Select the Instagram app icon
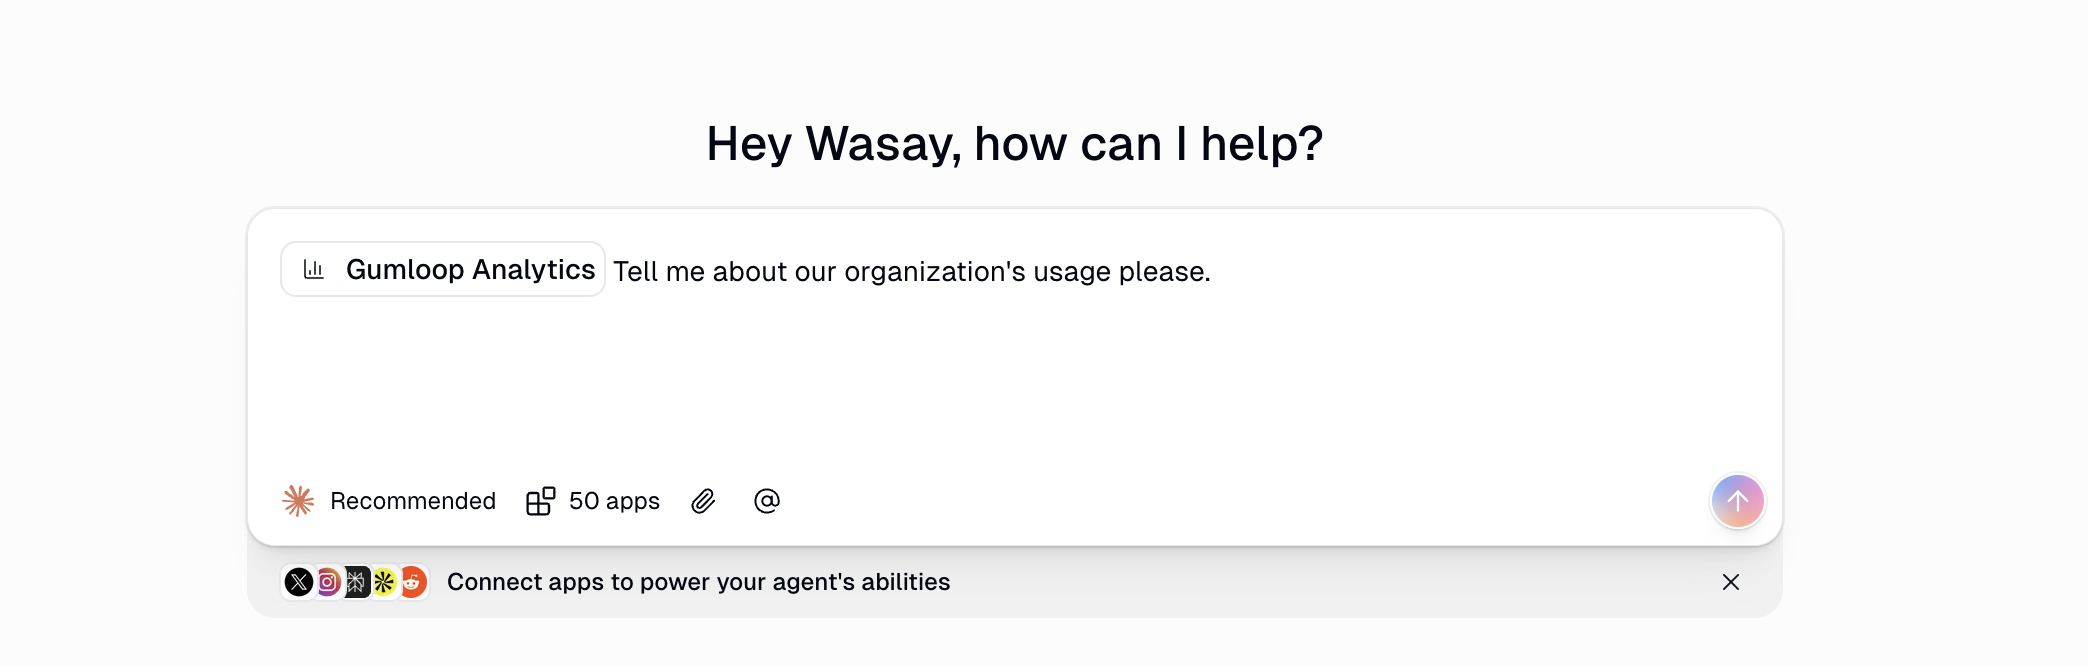2088x666 pixels. [x=328, y=582]
